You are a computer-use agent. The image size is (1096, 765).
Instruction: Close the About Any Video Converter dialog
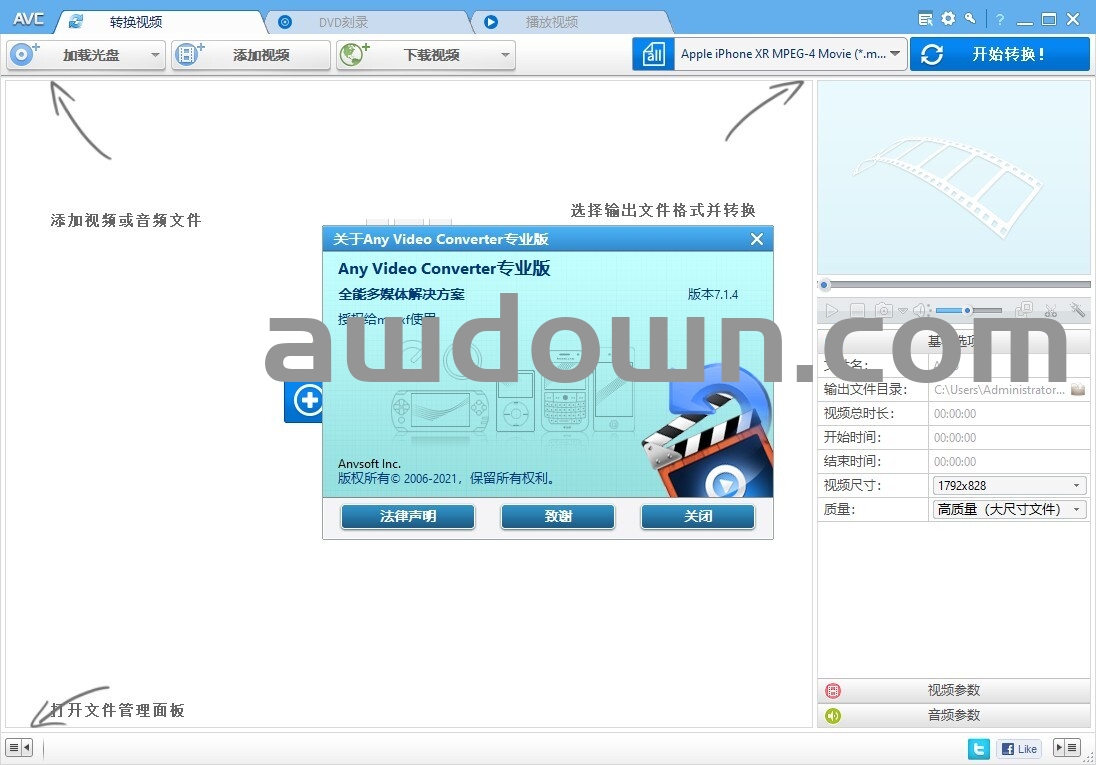(757, 239)
